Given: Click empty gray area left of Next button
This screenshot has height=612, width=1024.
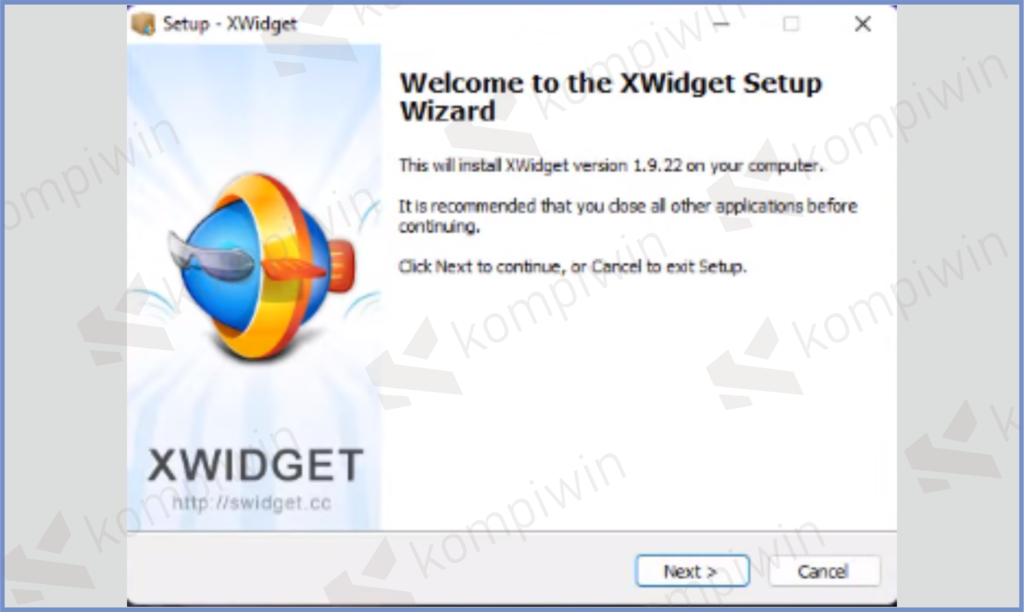Looking at the screenshot, I should [x=379, y=570].
